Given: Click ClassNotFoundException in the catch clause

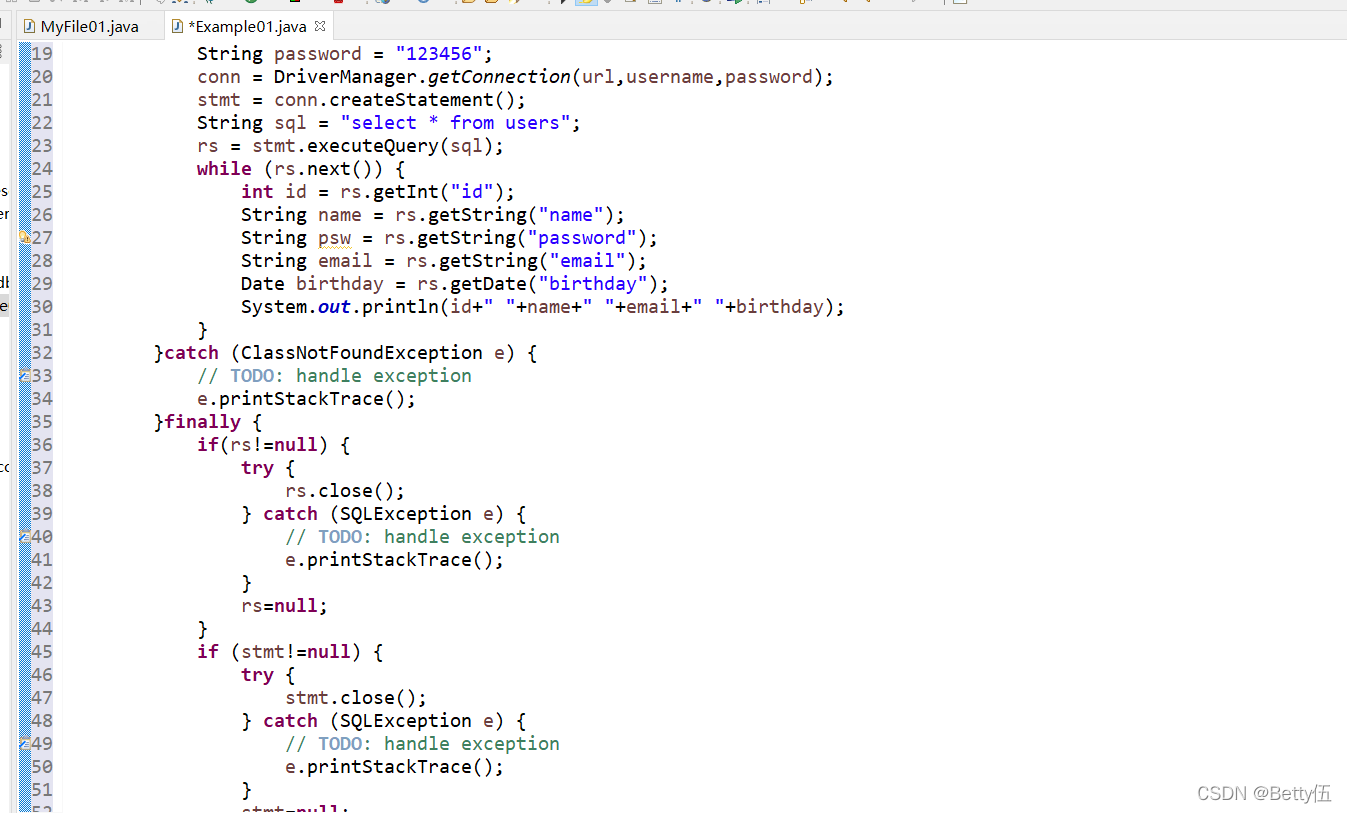Looking at the screenshot, I should click(362, 353).
